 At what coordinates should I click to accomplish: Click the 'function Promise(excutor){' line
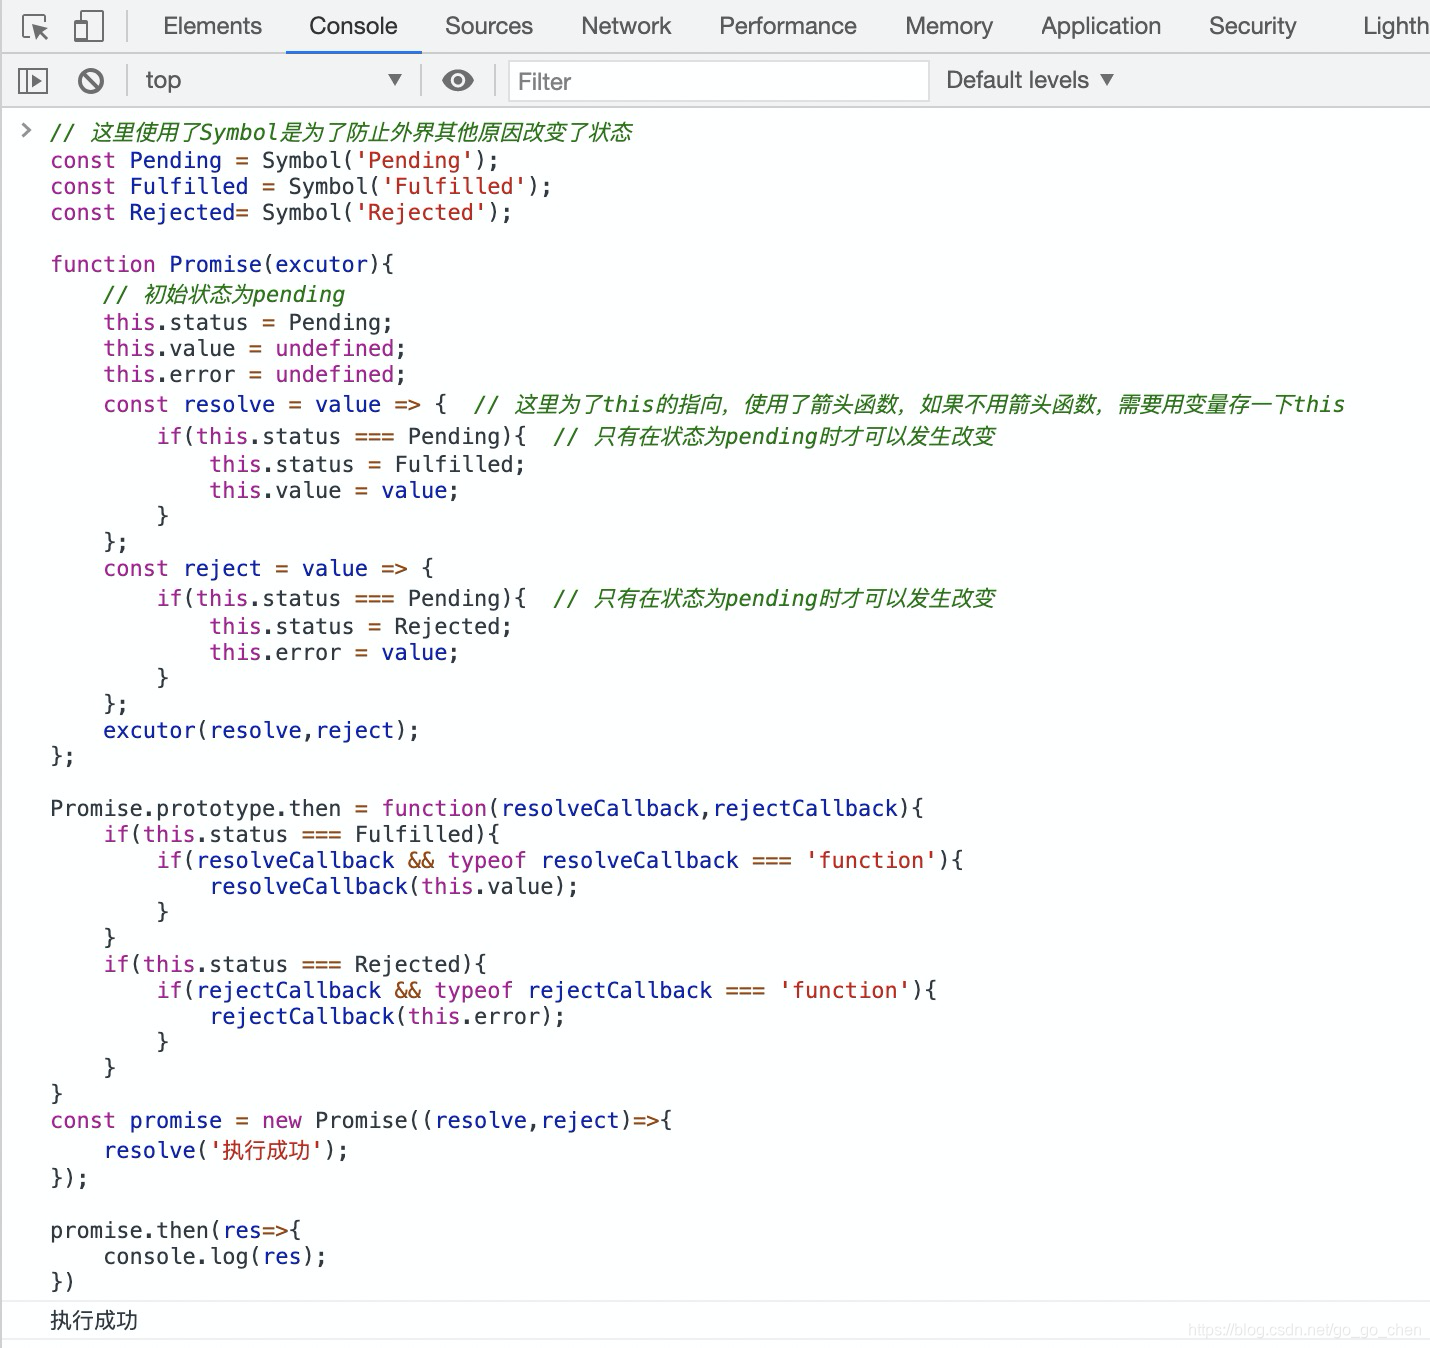point(222,264)
